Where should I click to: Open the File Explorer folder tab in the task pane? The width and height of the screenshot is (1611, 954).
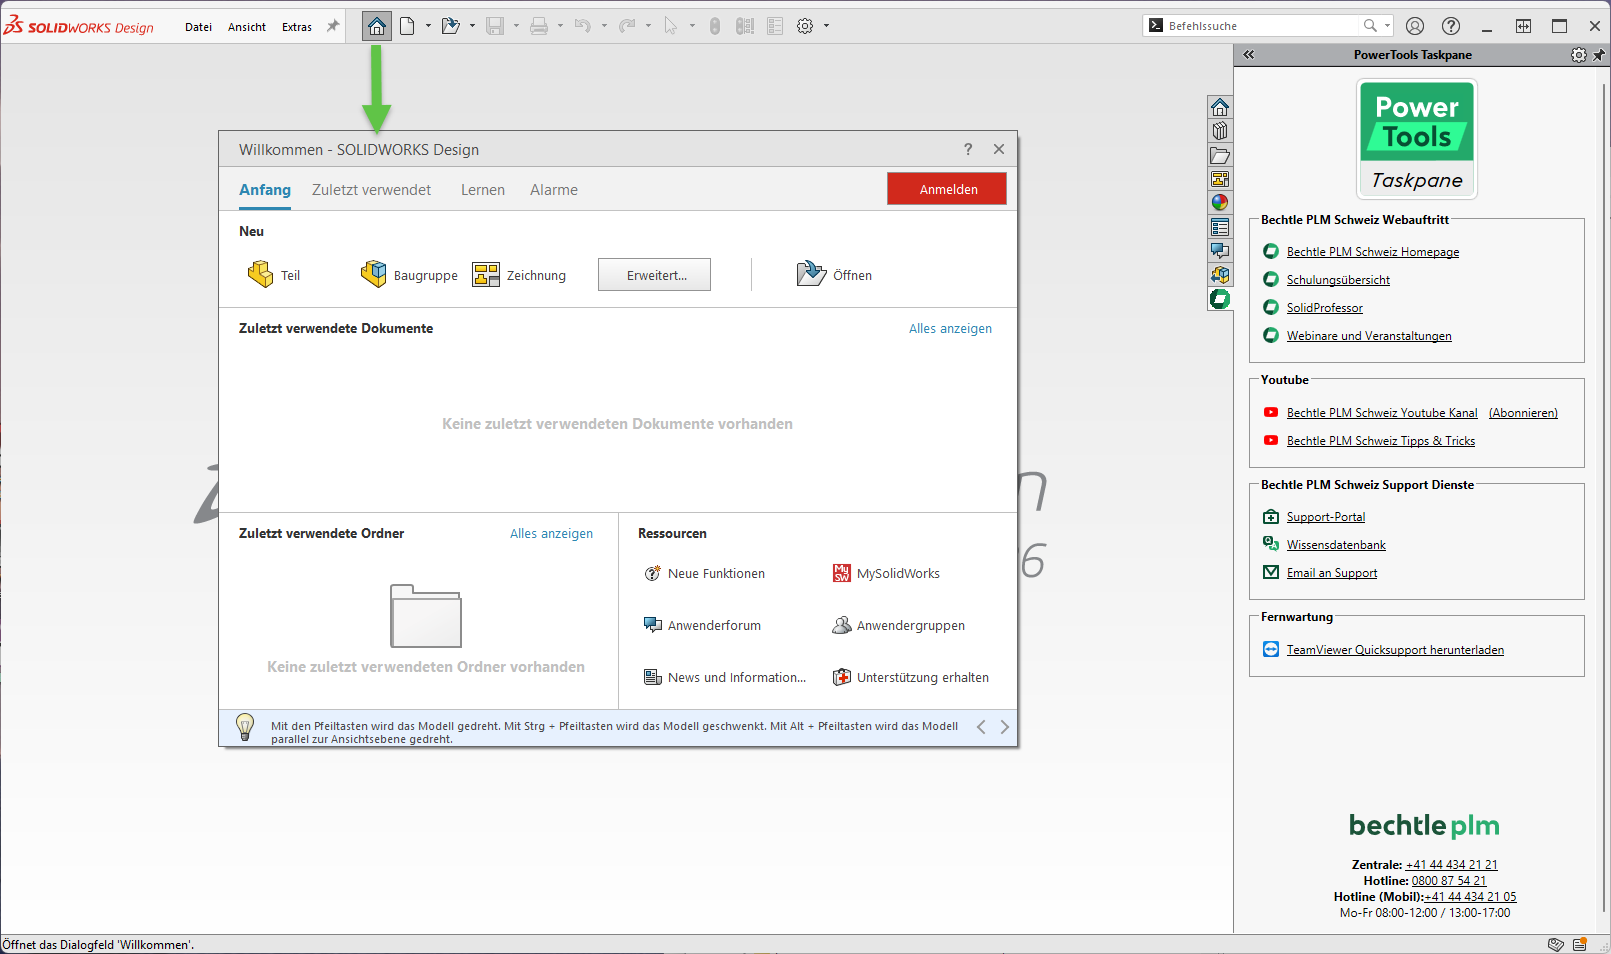coord(1220,155)
